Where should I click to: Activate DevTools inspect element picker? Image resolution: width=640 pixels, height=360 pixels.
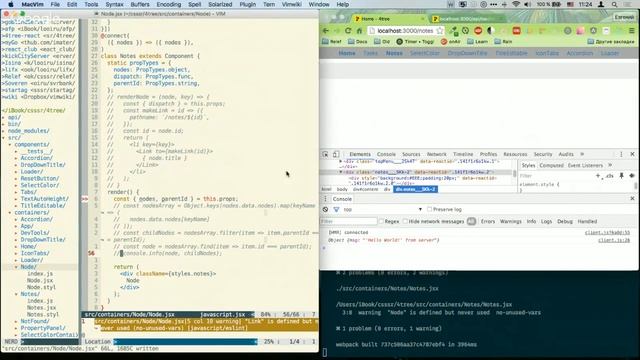click(x=325, y=154)
